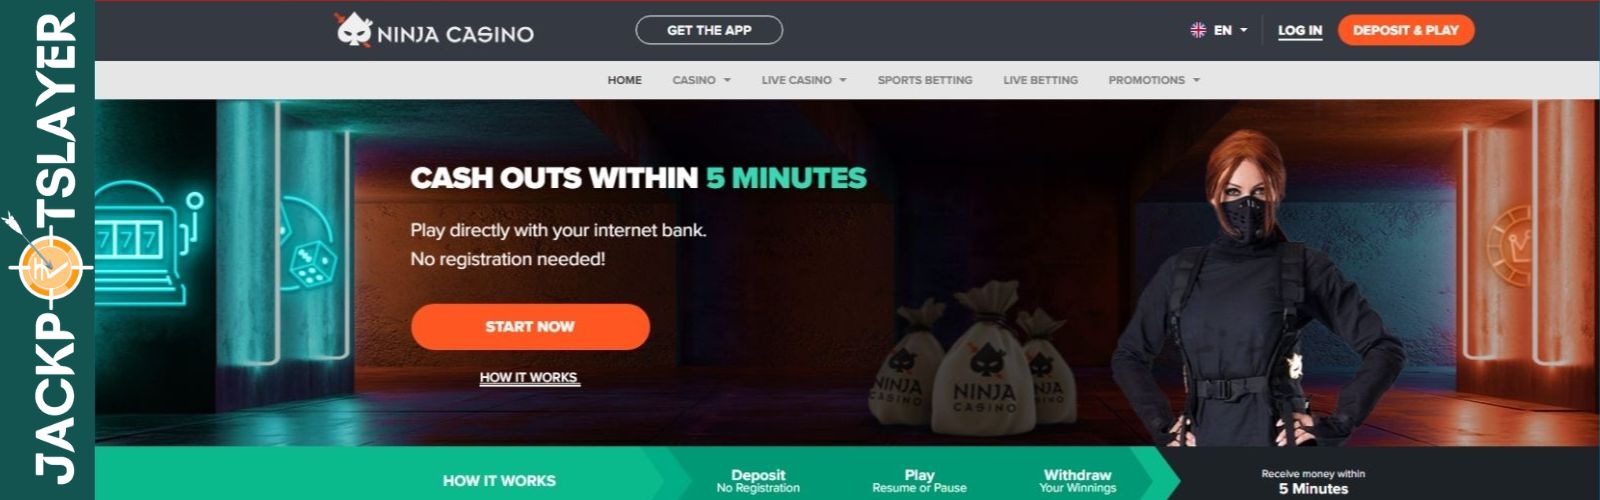
Task: Click the Ninja Casino logo
Action: click(x=434, y=31)
